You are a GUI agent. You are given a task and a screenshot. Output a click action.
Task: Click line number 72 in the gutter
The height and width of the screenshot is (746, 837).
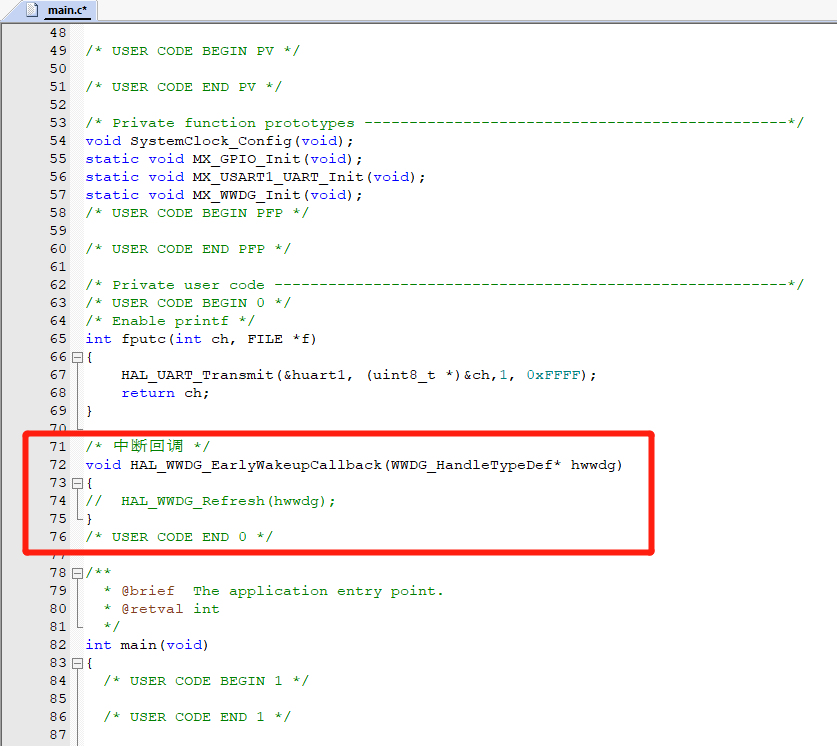pos(58,465)
